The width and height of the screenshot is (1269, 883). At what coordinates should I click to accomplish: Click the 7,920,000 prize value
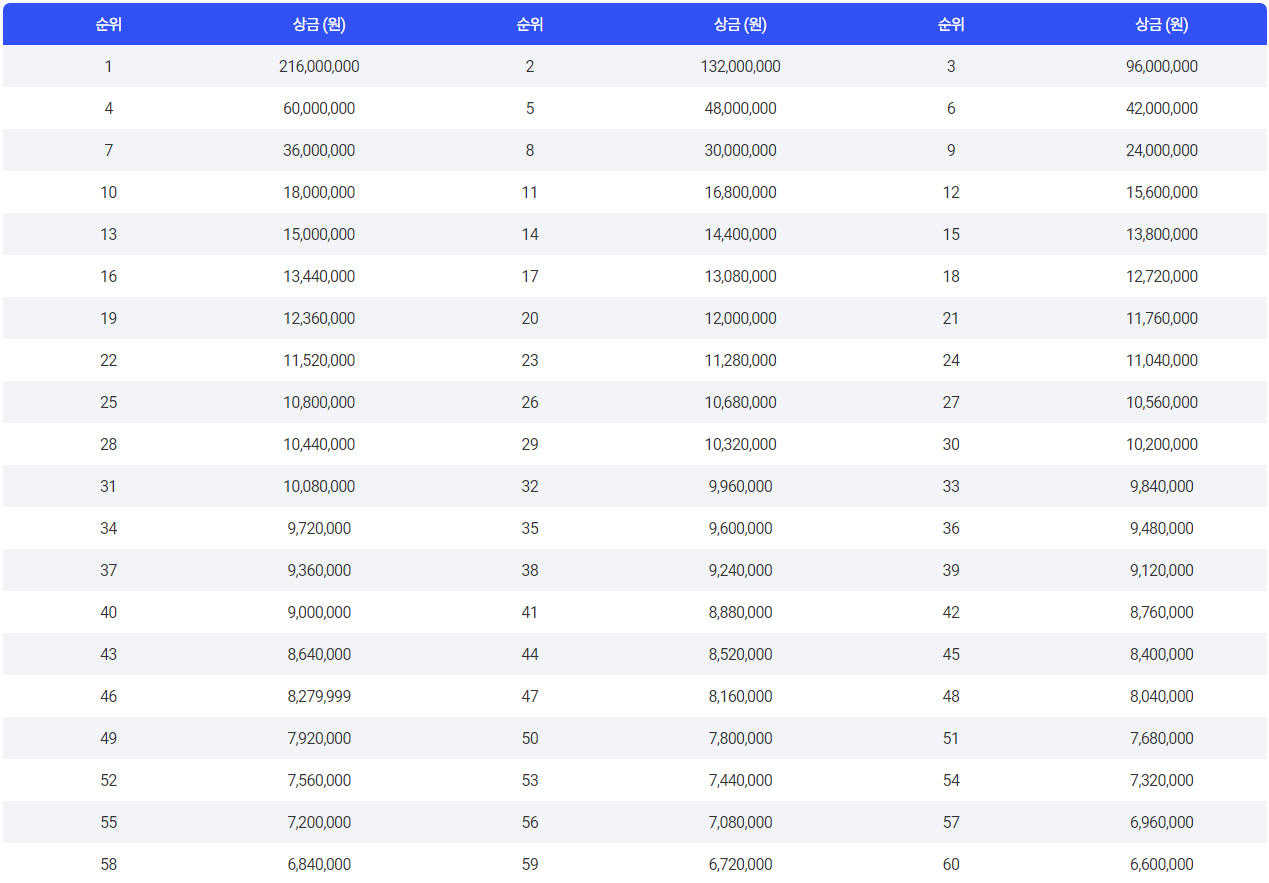[x=319, y=738]
